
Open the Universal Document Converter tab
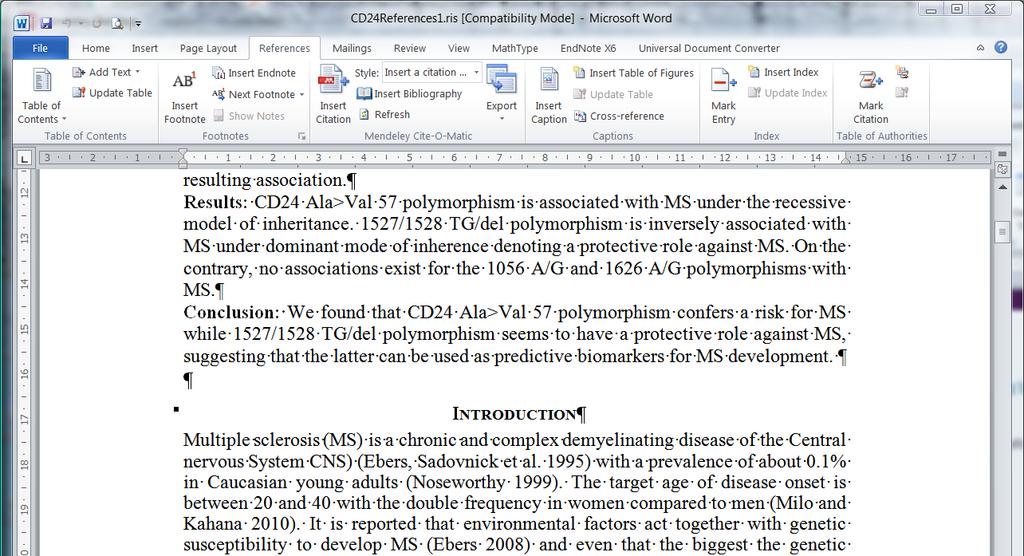(709, 48)
